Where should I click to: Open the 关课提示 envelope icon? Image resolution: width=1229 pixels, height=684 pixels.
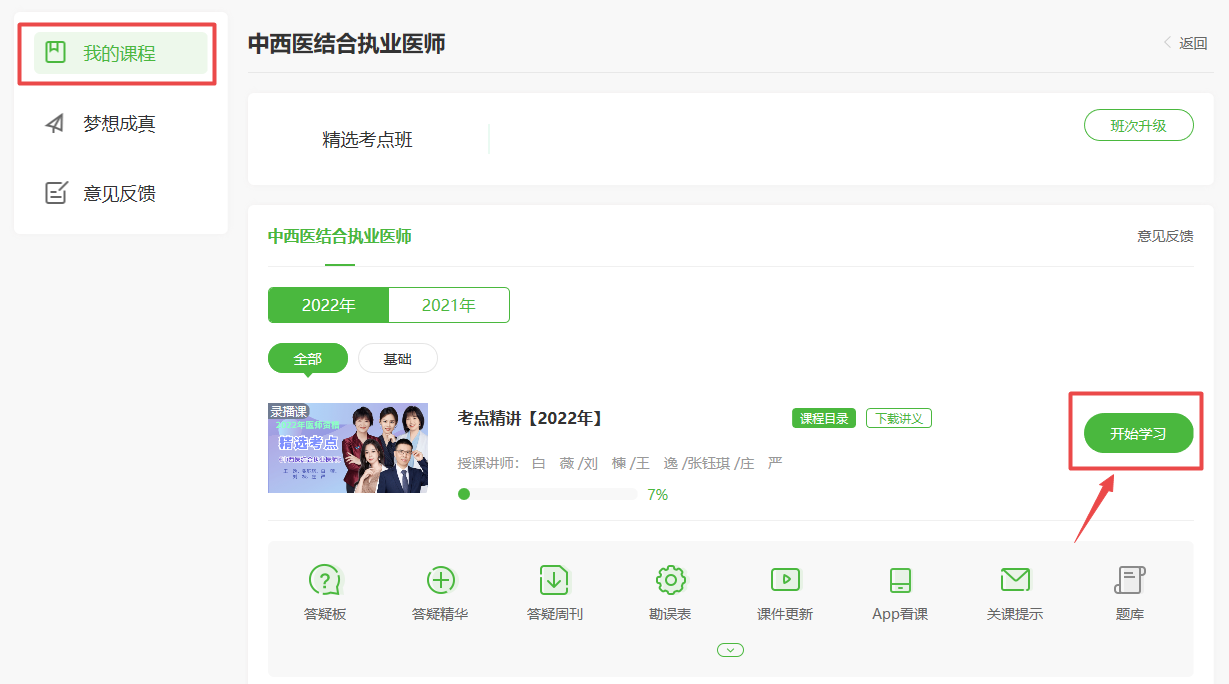[1015, 580]
